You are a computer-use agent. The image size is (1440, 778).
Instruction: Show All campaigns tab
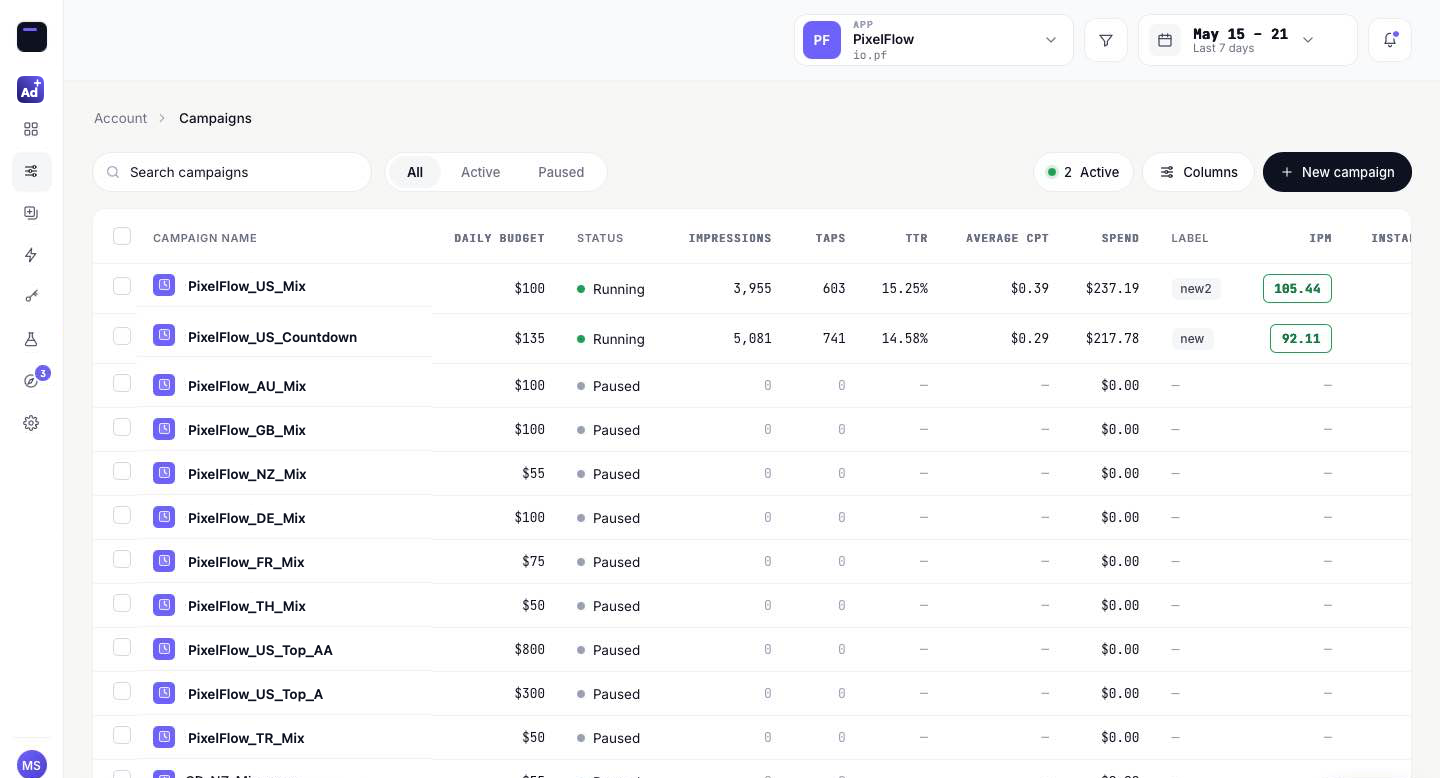coord(415,172)
